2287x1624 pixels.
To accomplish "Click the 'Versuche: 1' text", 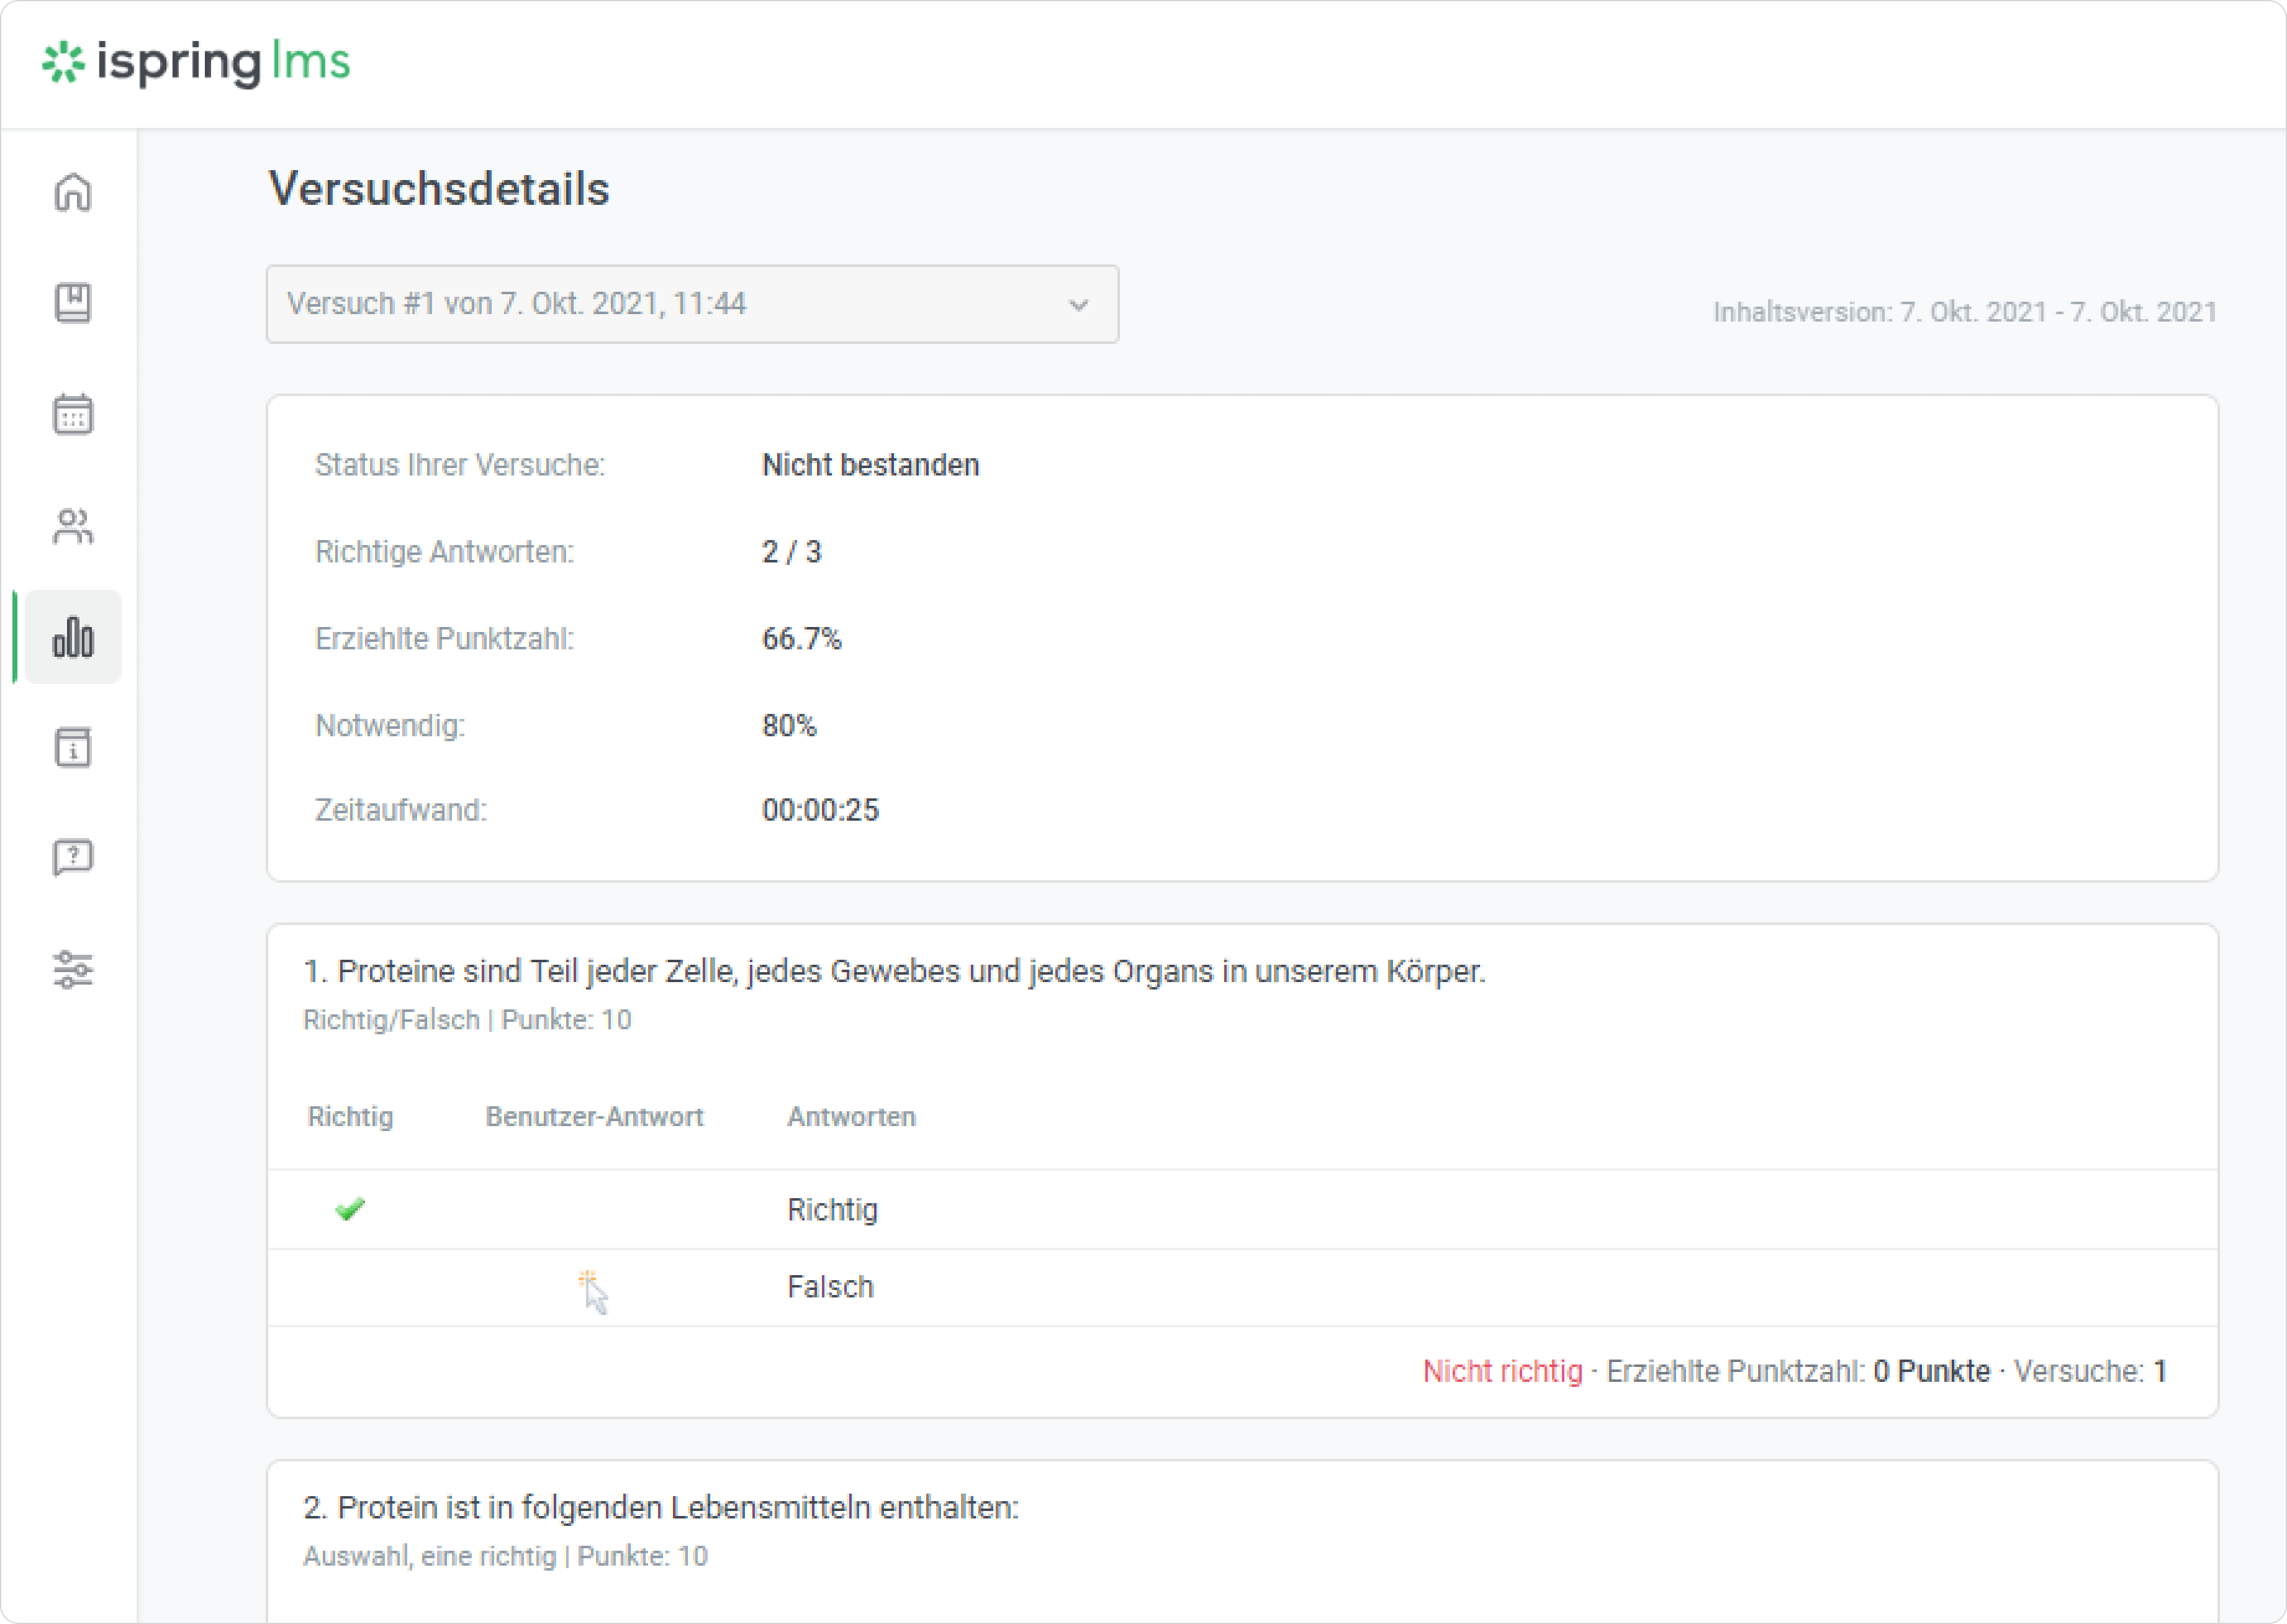I will coord(2090,1371).
